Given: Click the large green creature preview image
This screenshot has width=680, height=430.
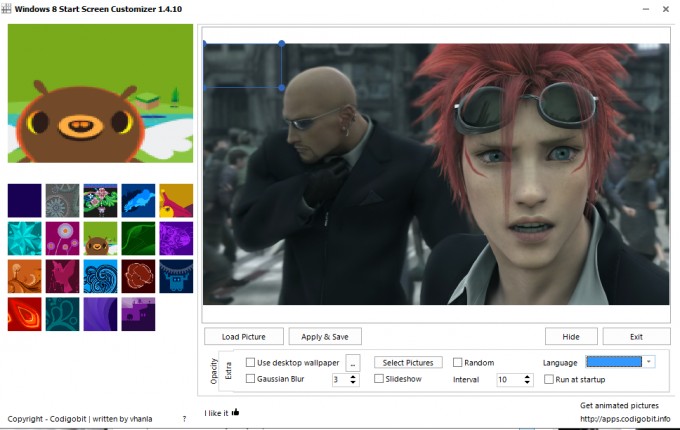Looking at the screenshot, I should 100,93.
